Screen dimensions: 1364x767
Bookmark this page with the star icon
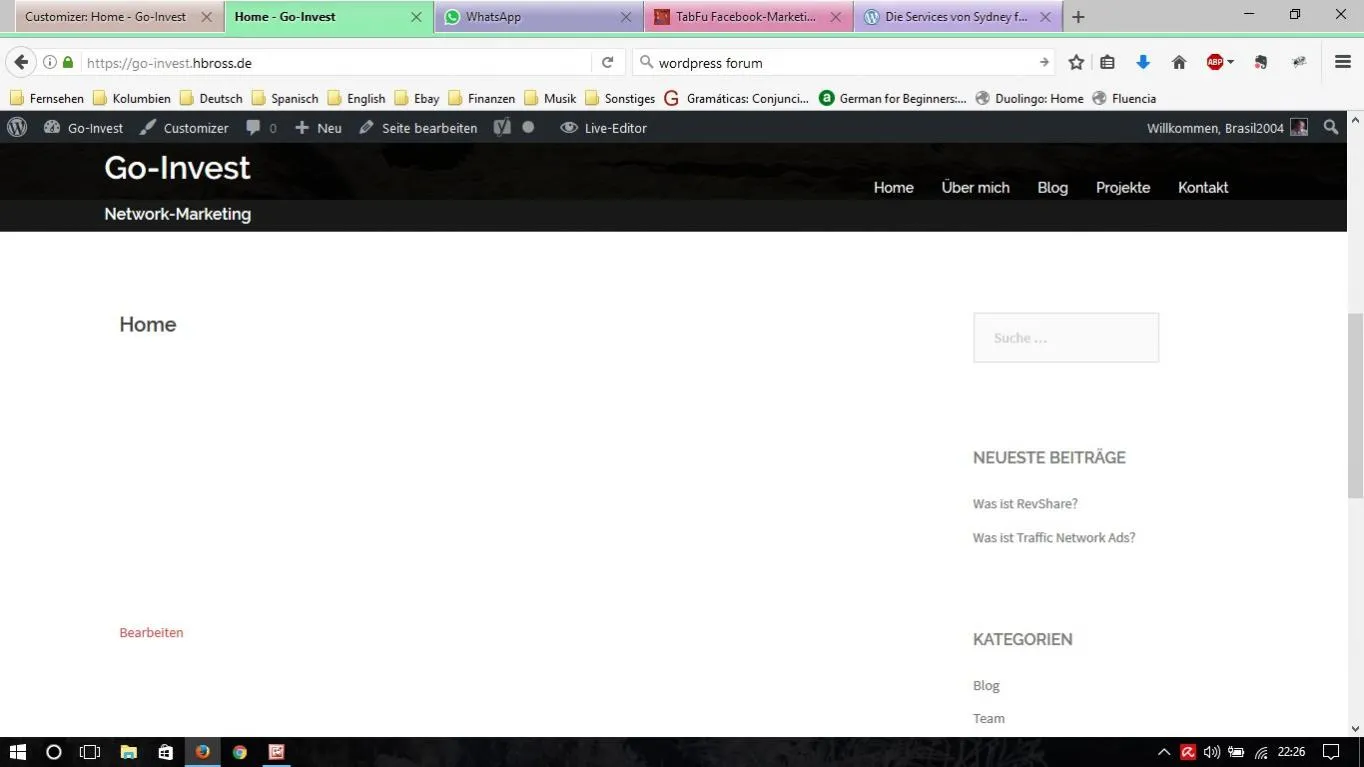pyautogui.click(x=1076, y=62)
